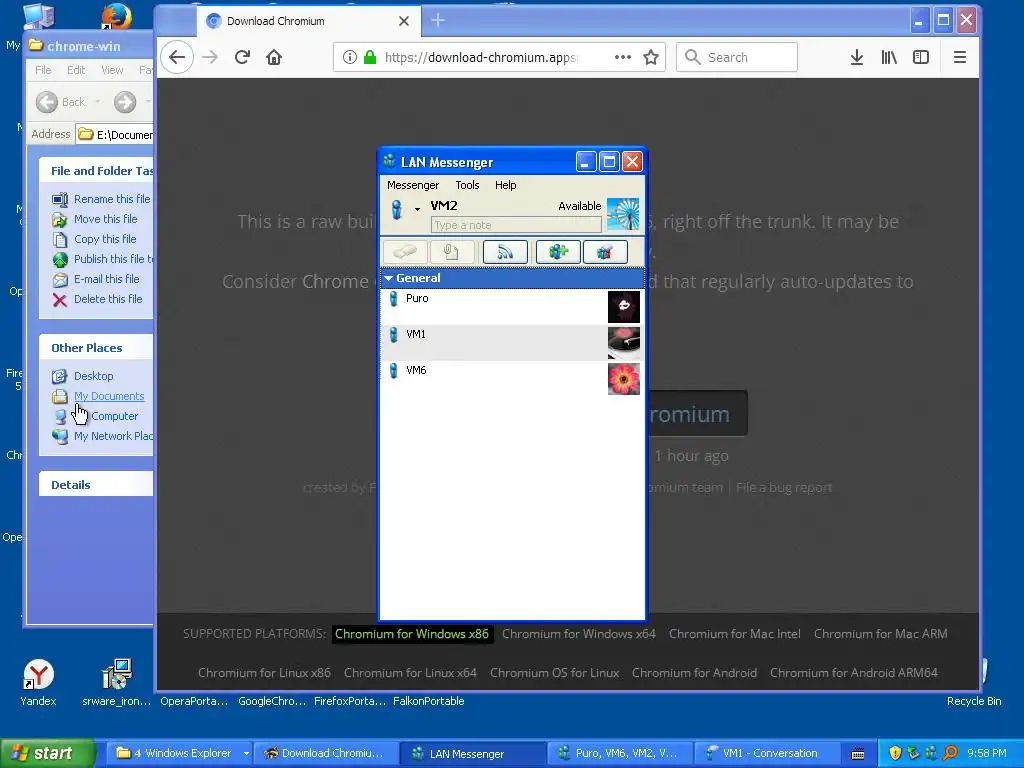The image size is (1024, 768).
Task: Open page actions three-dot menu
Action: (x=623, y=57)
